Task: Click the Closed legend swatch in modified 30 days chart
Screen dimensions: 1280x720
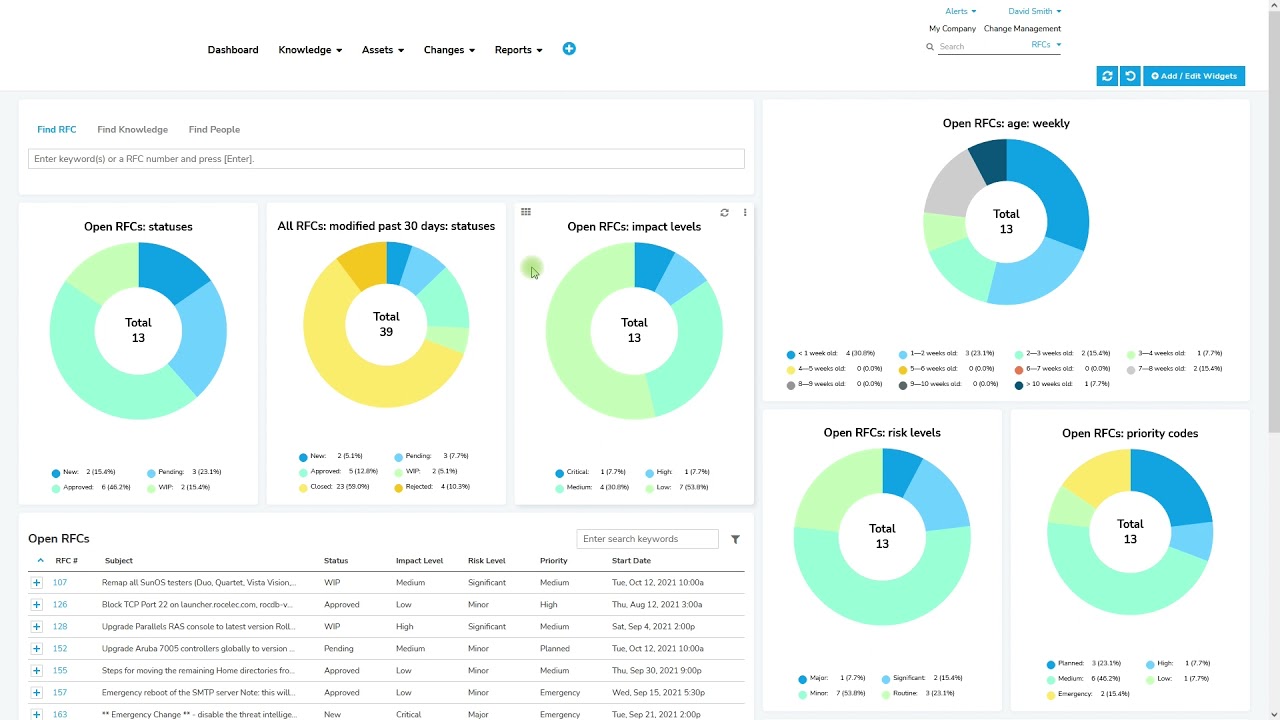Action: click(x=303, y=488)
